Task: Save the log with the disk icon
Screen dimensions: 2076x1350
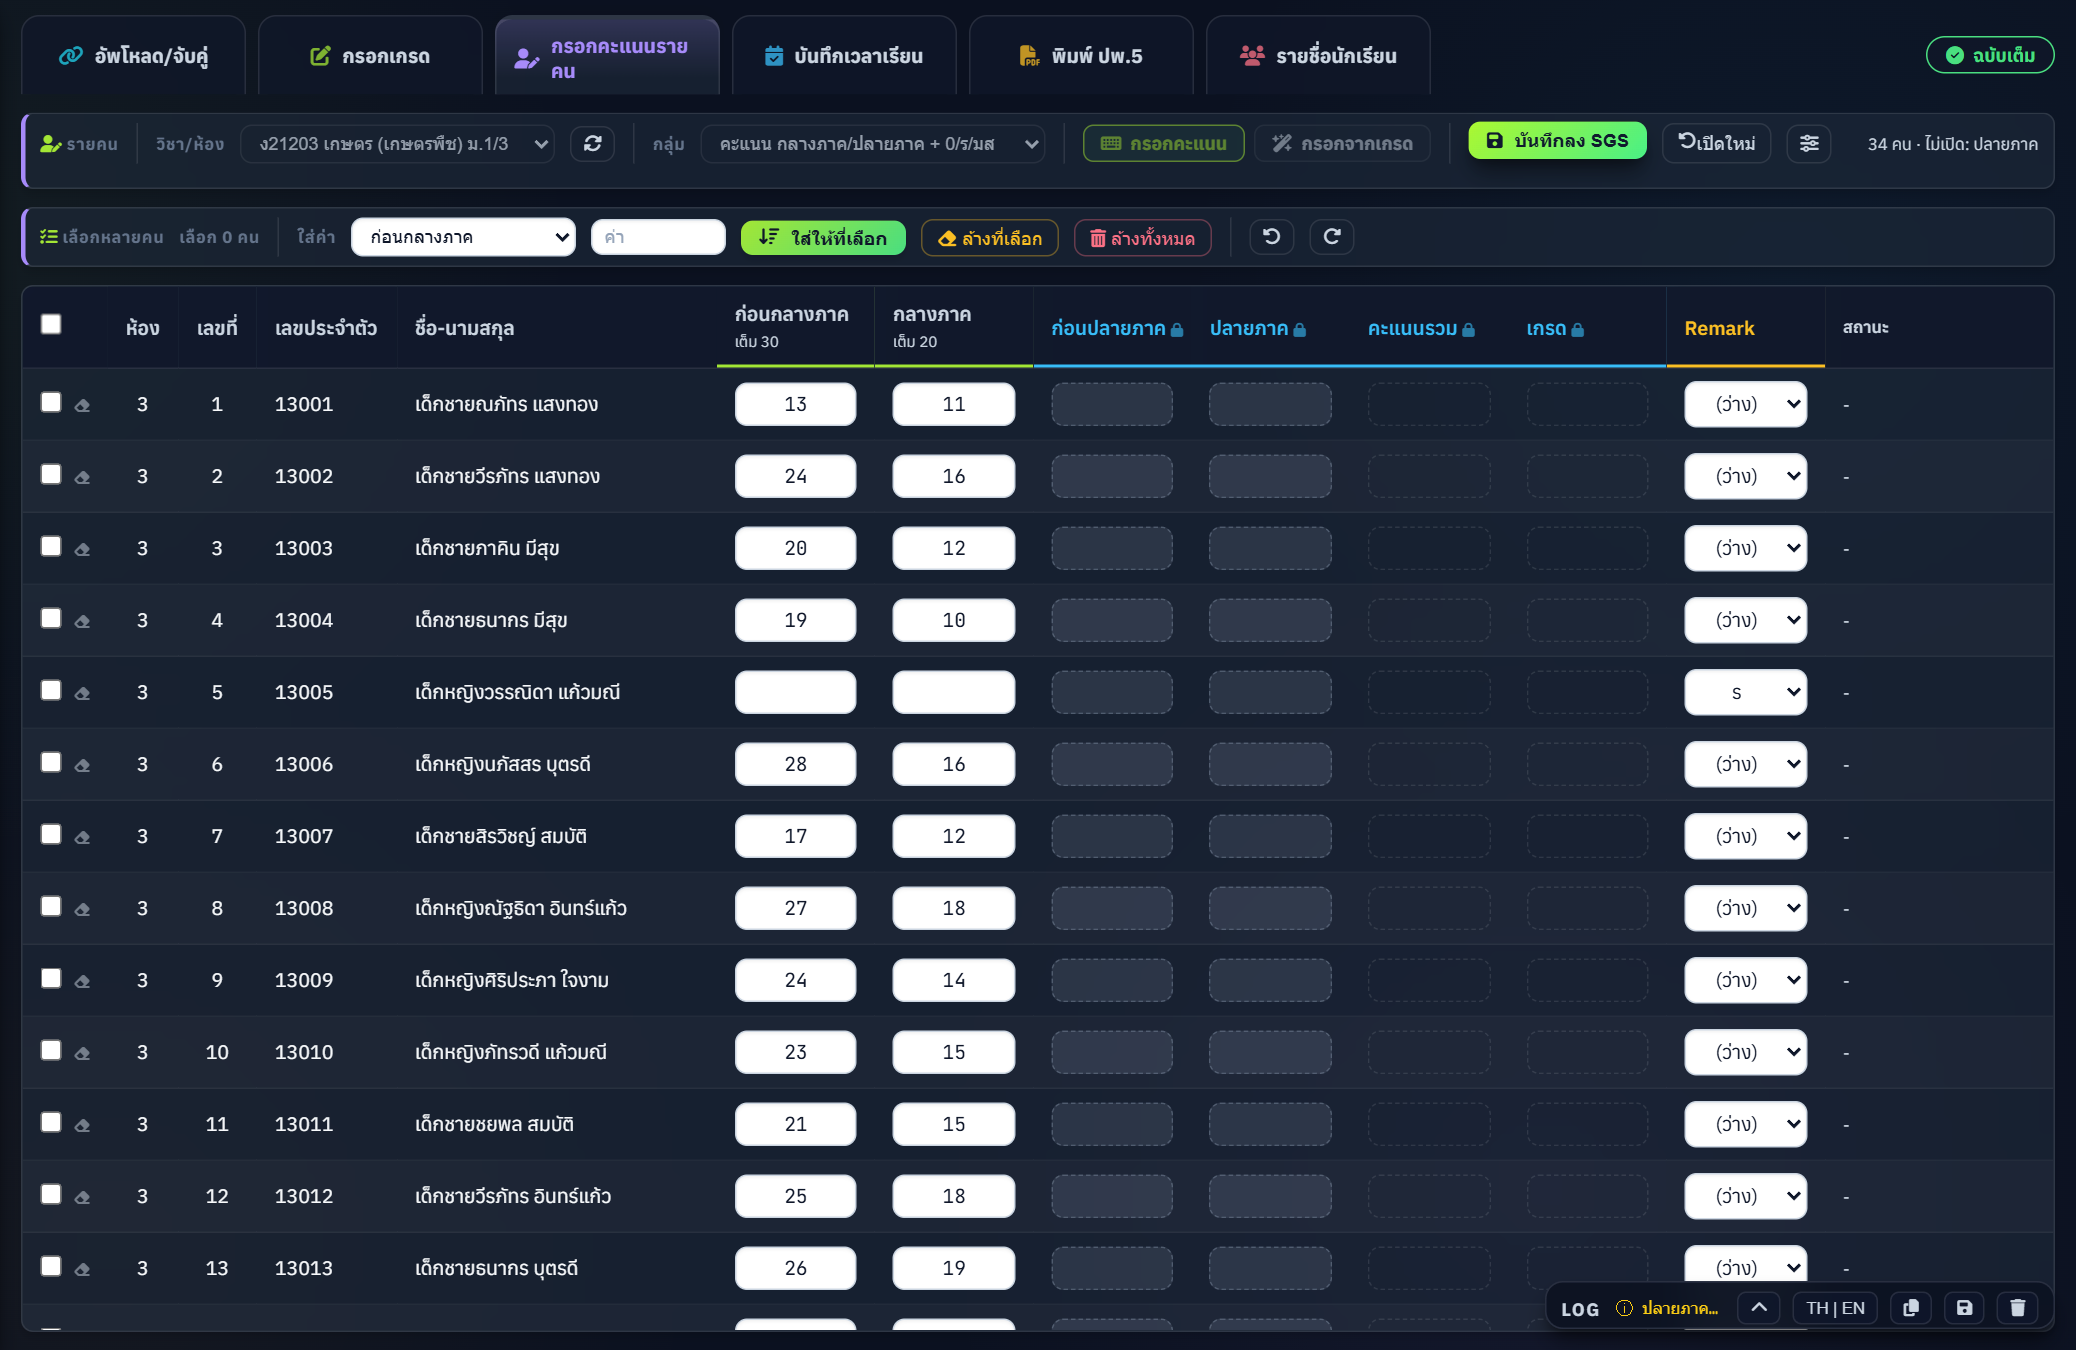Action: tap(1964, 1307)
